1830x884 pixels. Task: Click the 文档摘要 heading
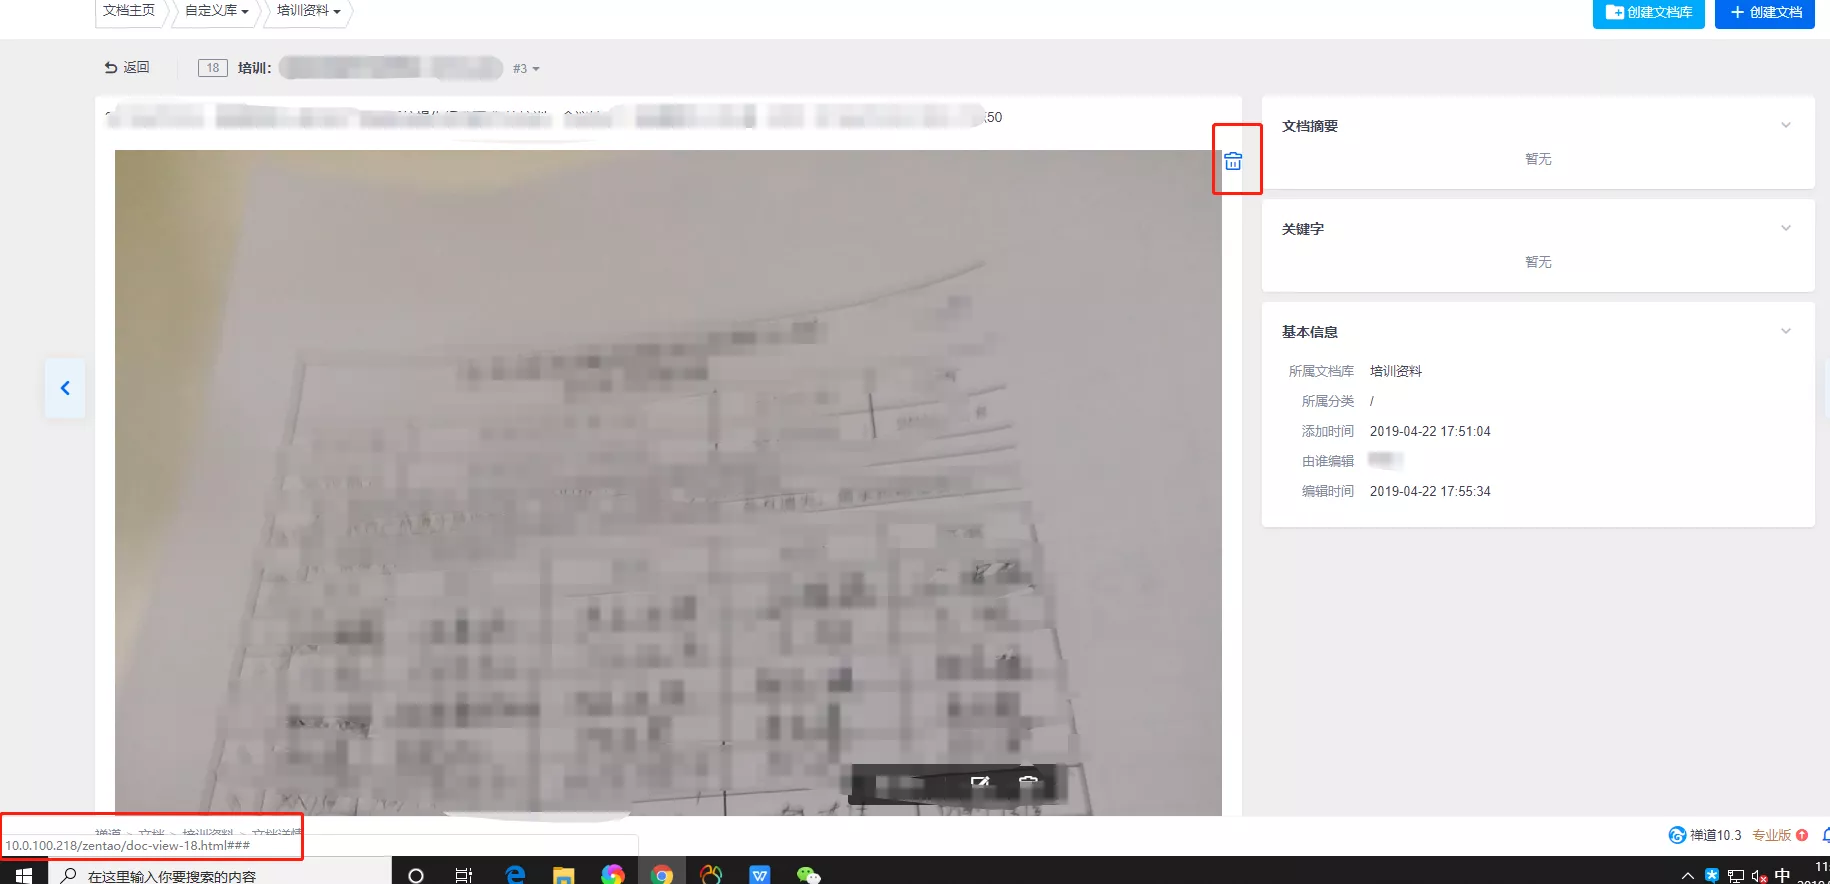pyautogui.click(x=1310, y=126)
